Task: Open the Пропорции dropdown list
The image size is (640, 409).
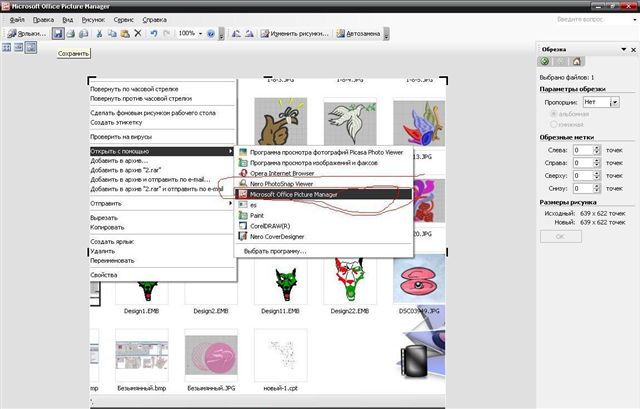Action: pyautogui.click(x=616, y=102)
